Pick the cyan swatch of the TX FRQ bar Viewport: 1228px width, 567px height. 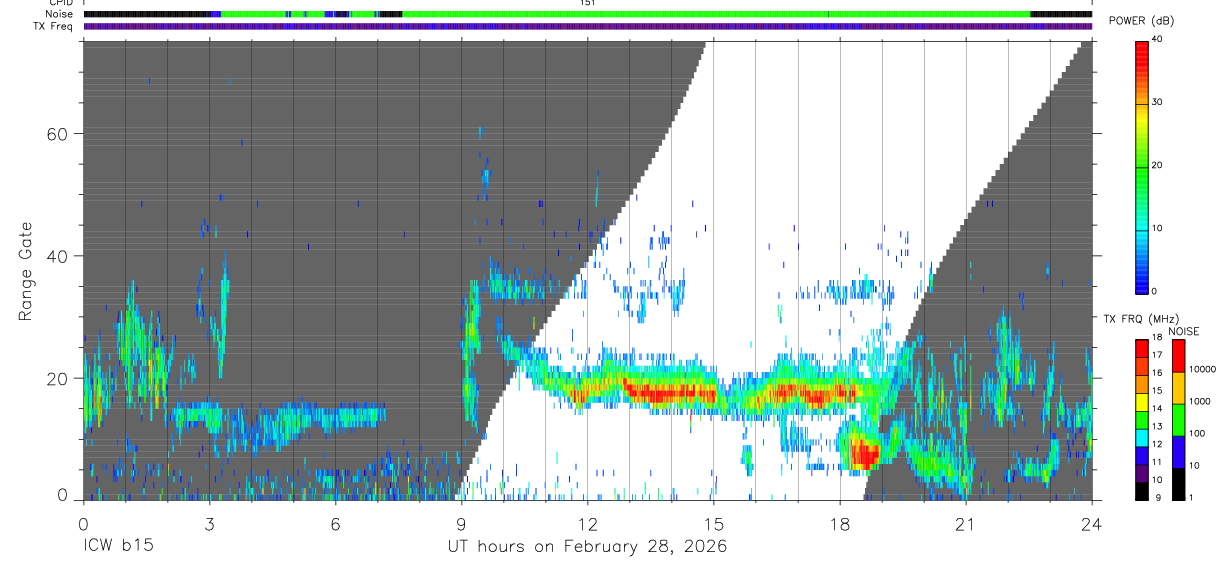1142,437
